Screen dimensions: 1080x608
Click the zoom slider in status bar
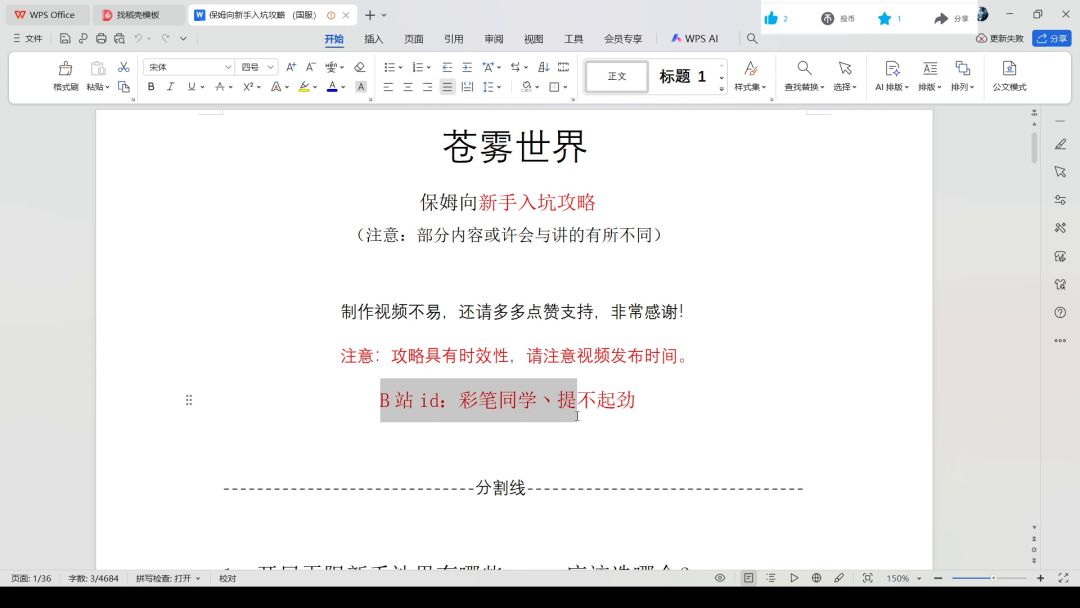[988, 578]
